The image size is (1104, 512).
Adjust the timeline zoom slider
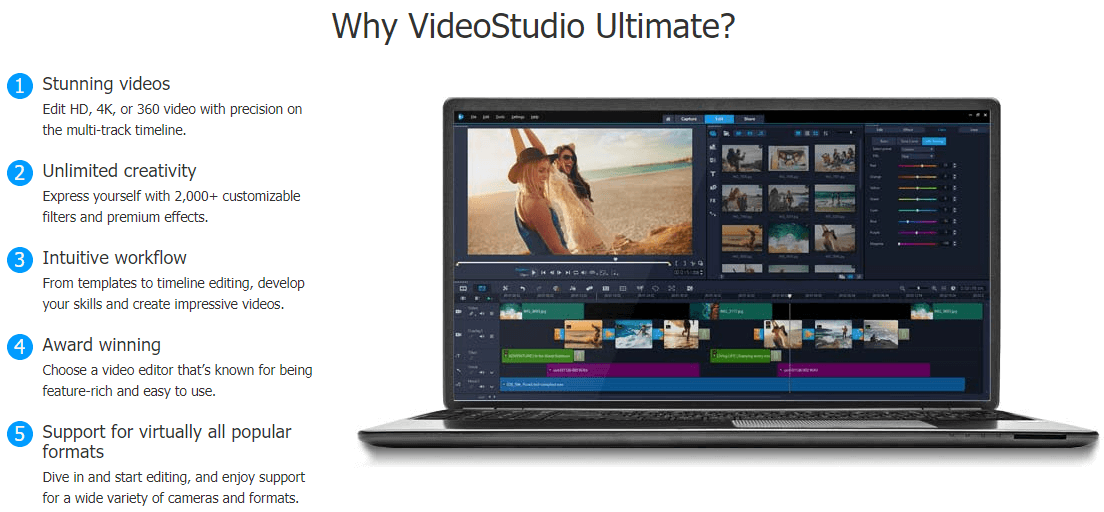pyautogui.click(x=919, y=288)
